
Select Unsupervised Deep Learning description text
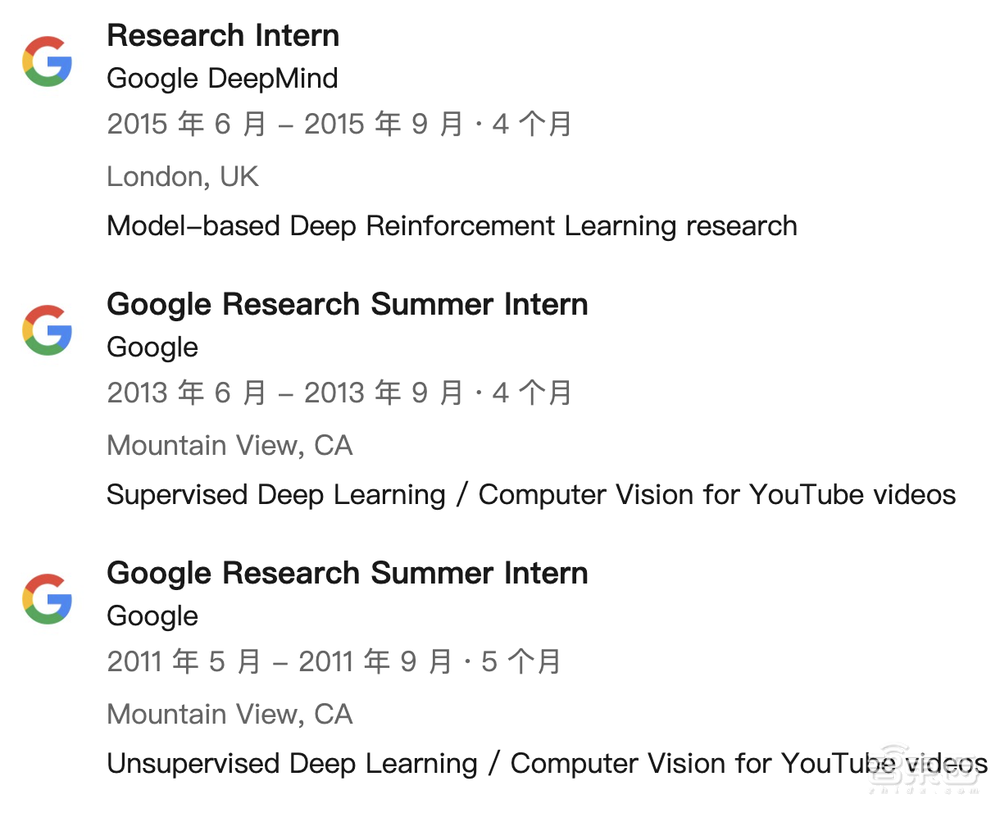pos(546,764)
